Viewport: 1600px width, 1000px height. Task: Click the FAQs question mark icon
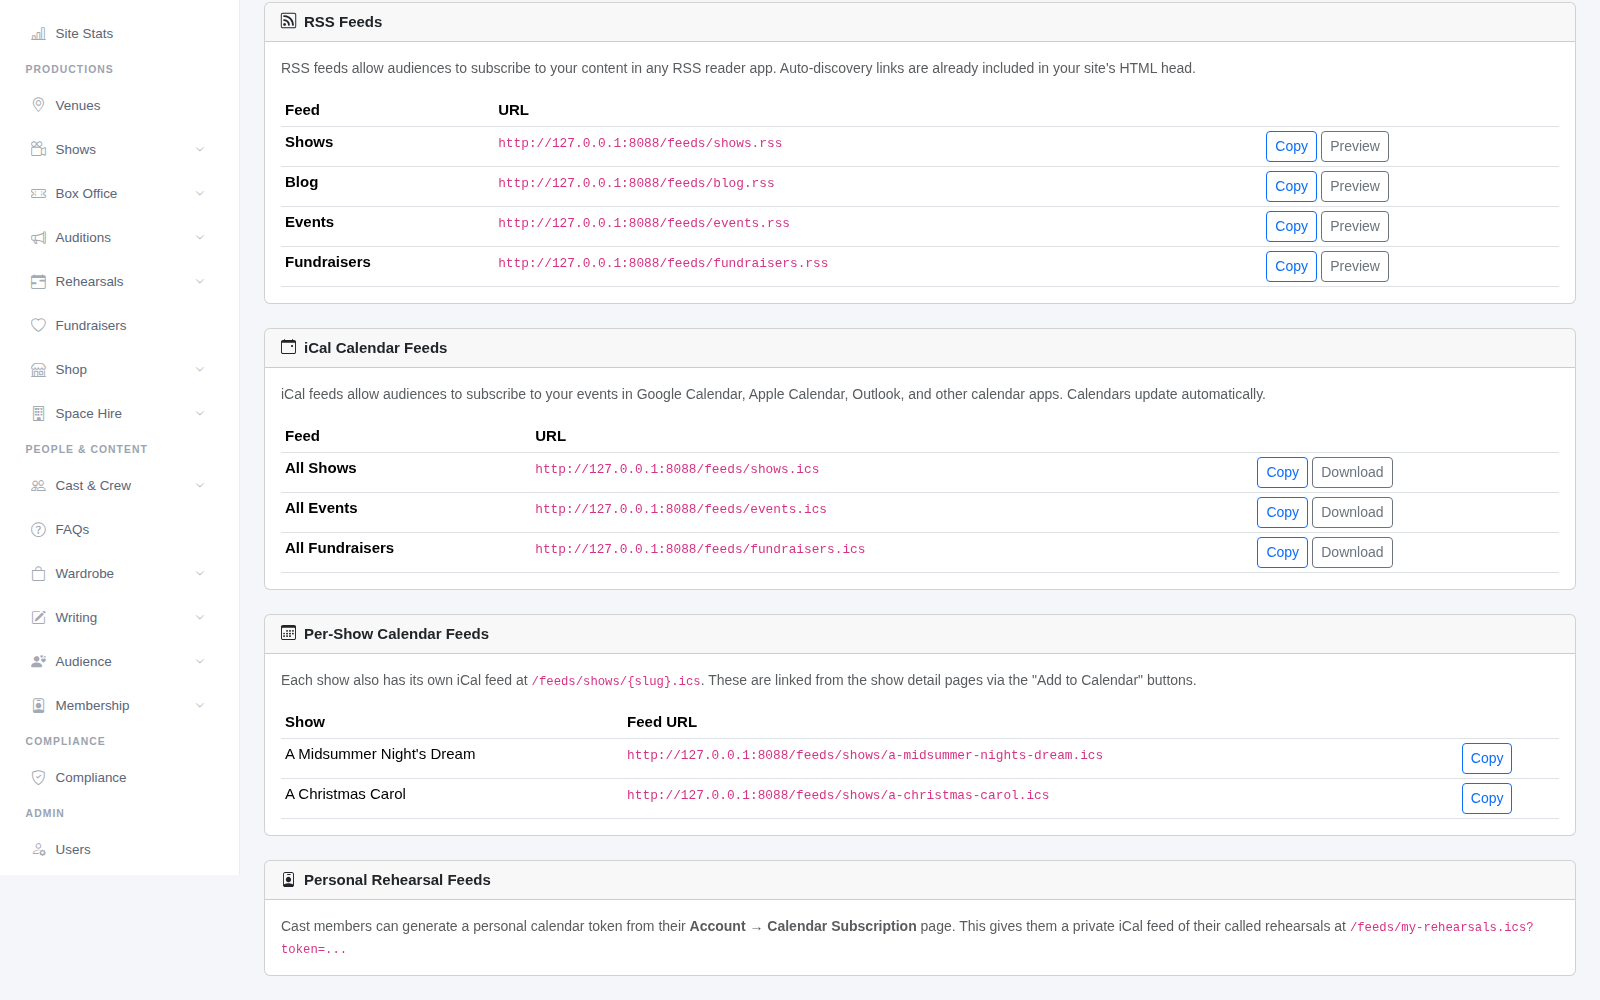click(x=38, y=529)
